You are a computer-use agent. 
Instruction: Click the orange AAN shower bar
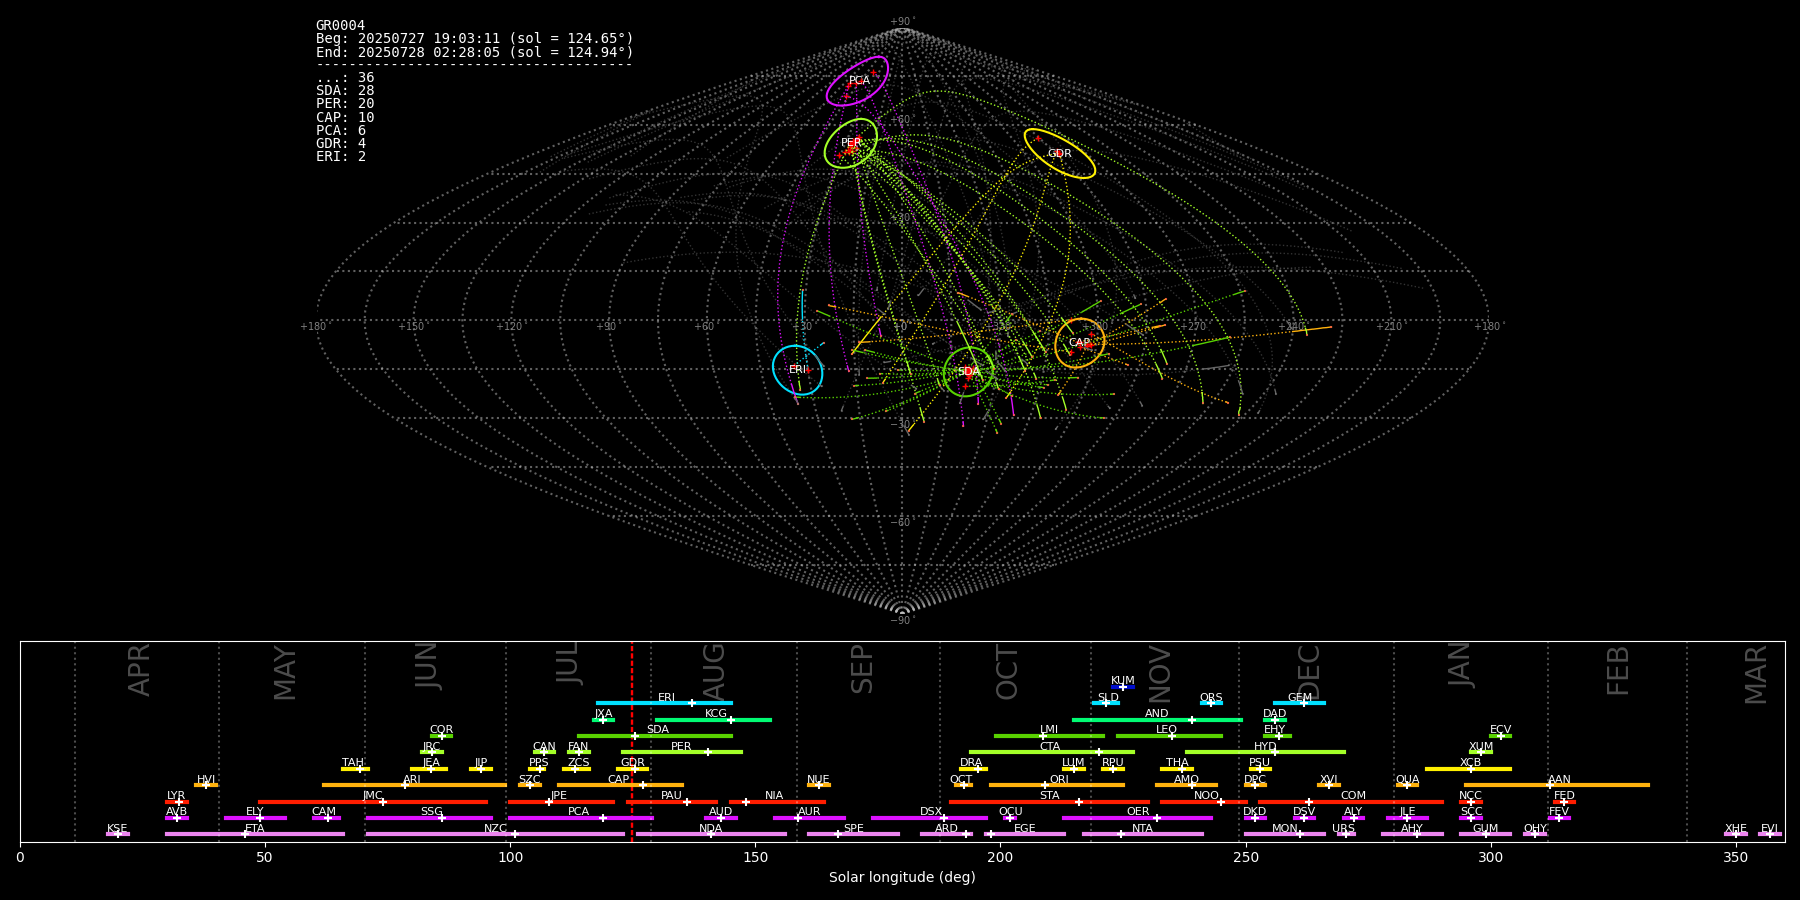coord(1557,785)
